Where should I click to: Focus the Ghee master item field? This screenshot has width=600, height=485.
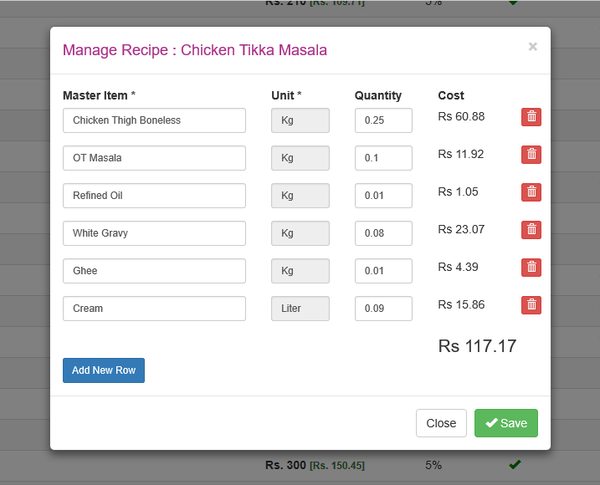(154, 271)
